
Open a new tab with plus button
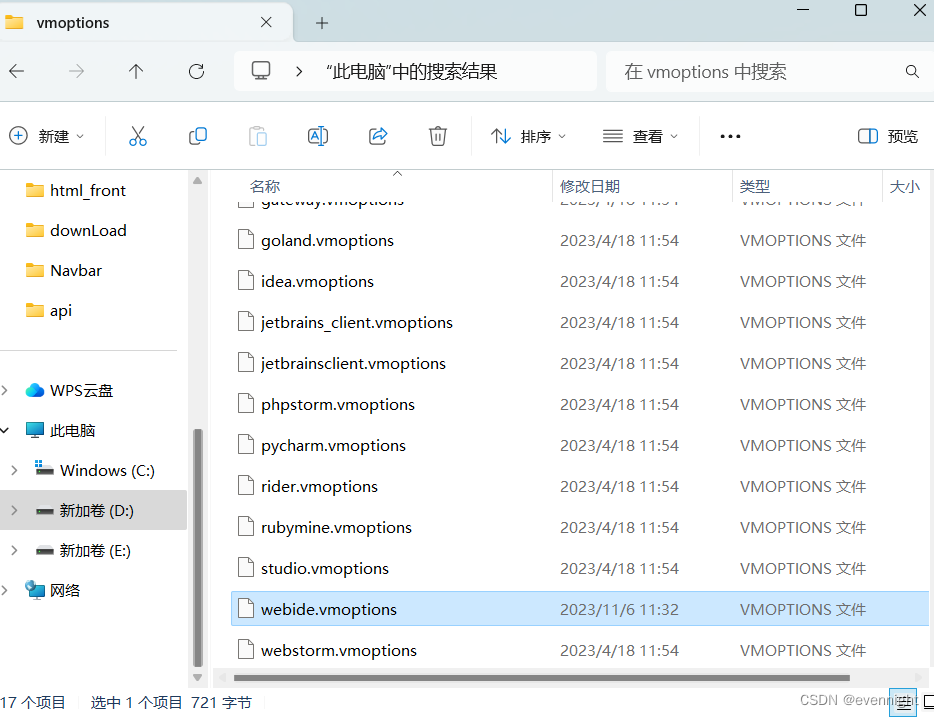click(322, 23)
